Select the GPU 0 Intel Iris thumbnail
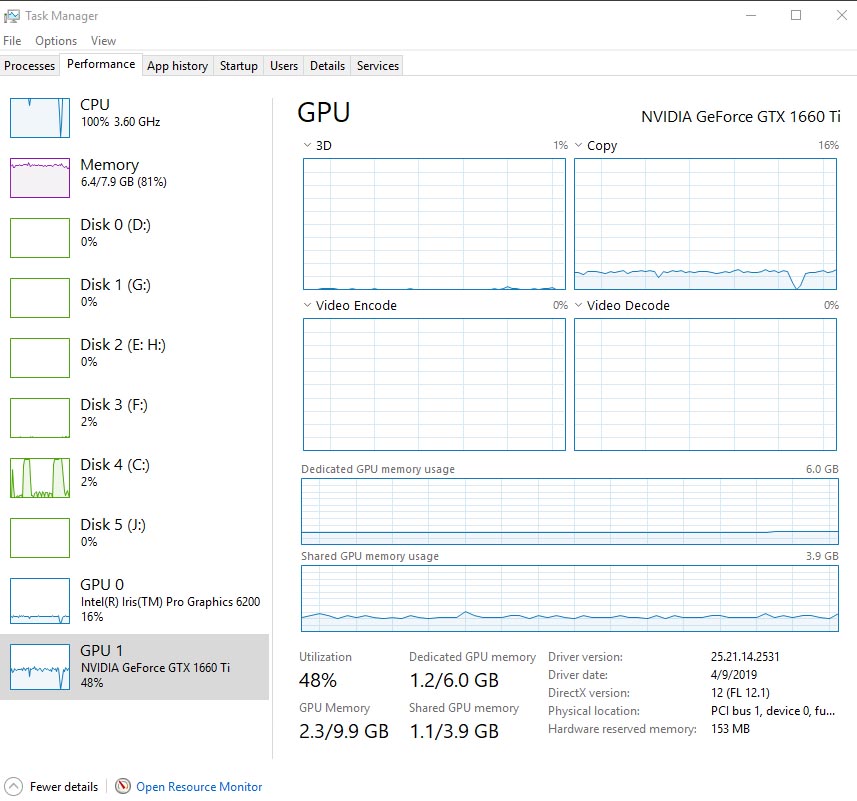 tap(40, 600)
